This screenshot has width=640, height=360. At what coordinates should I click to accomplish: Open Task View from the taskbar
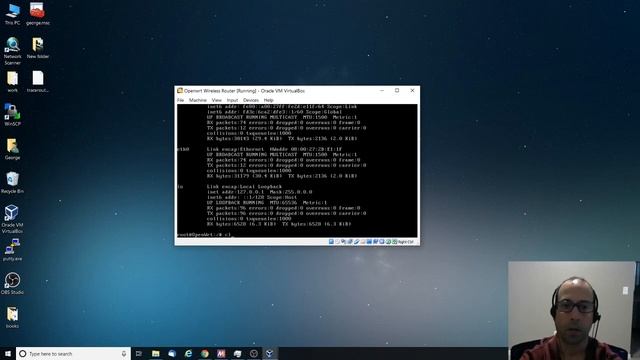point(139,353)
